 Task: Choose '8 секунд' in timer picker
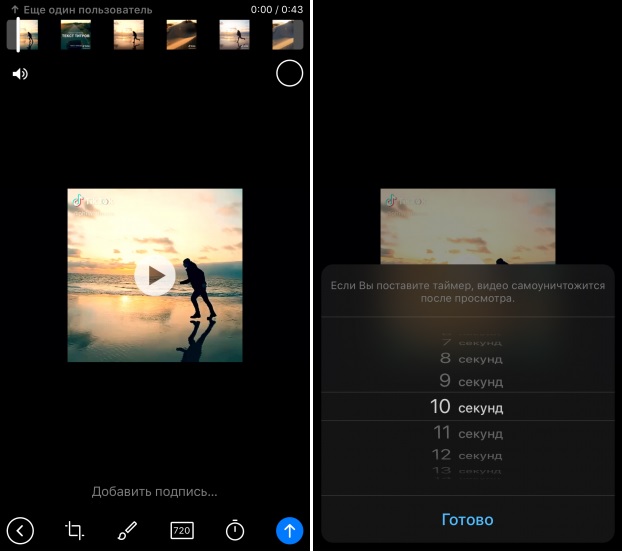tap(467, 358)
